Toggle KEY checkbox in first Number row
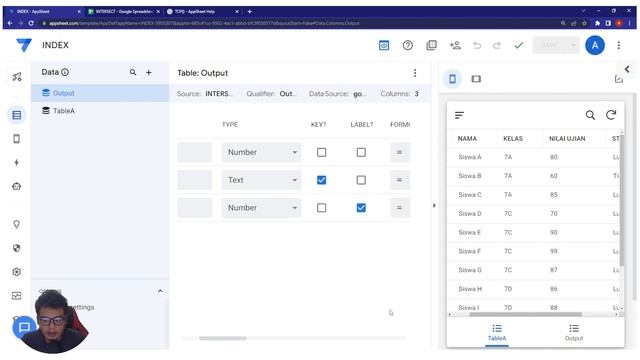This screenshot has width=640, height=360. pyautogui.click(x=321, y=152)
